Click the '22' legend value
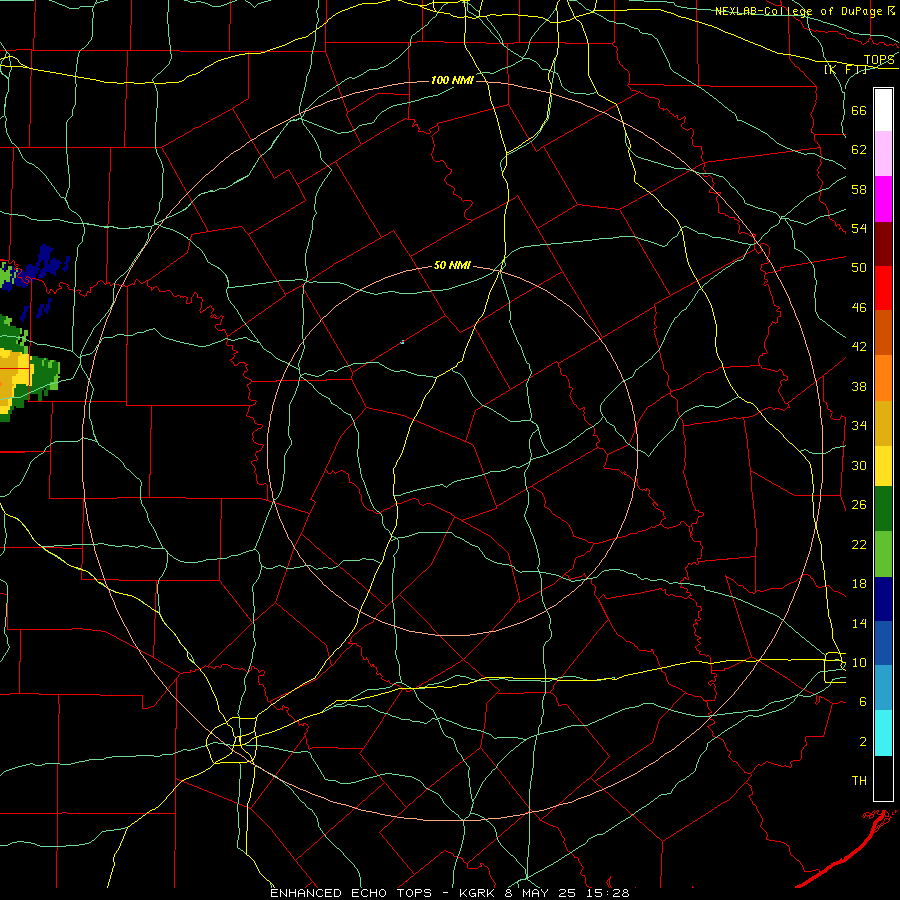The image size is (900, 900). coord(859,544)
